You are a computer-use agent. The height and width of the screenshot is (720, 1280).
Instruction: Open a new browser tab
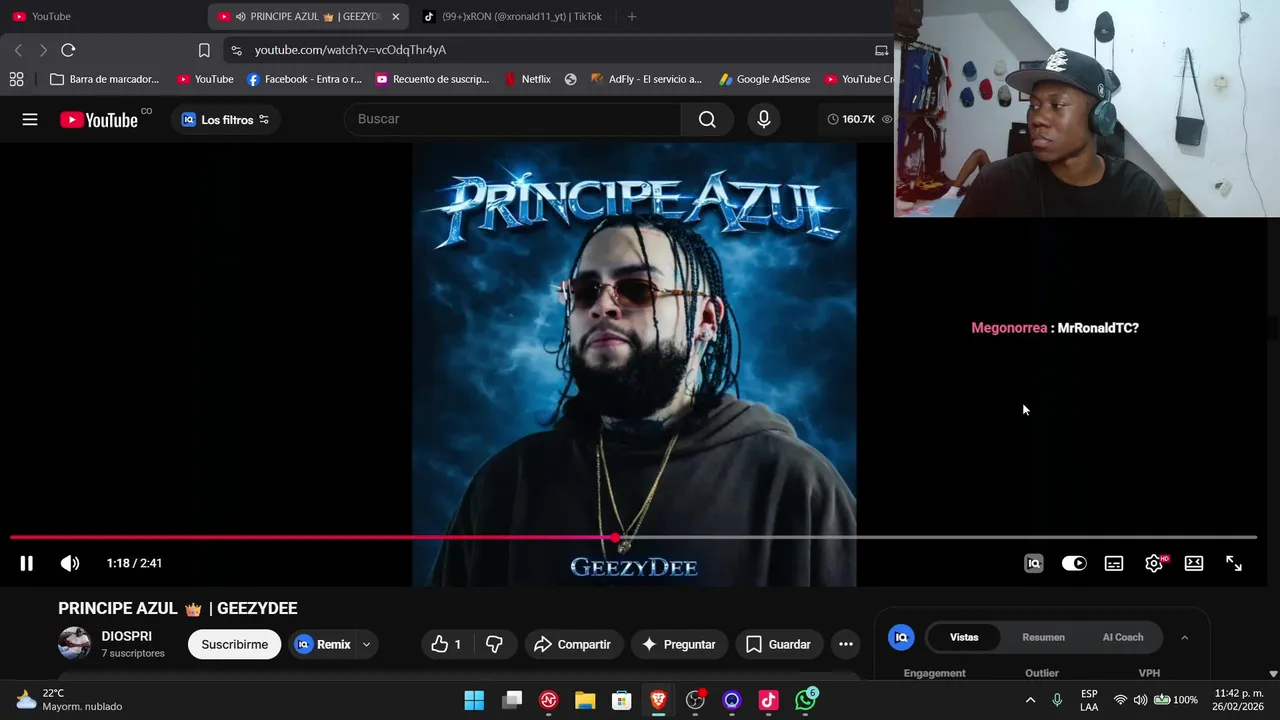pyautogui.click(x=631, y=16)
